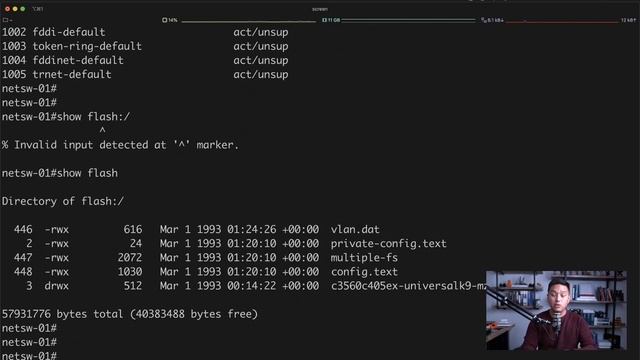The width and height of the screenshot is (640, 360).
Task: Click the last 'netsw-01#' prompt at bottom
Action: click(x=29, y=355)
